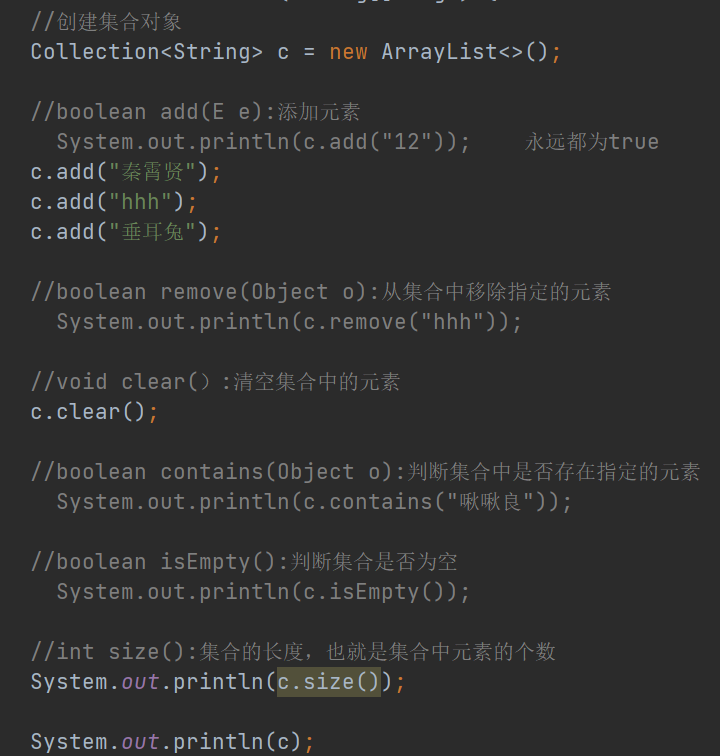The image size is (720, 756).
Task: Click the void clear() comment line
Action: [215, 382]
